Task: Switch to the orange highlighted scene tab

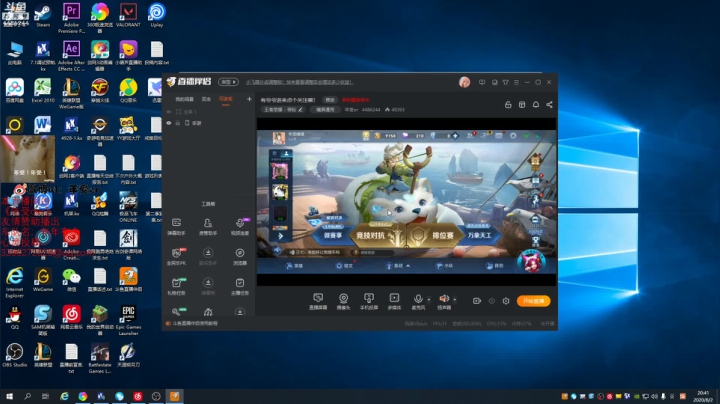Action: (225, 99)
